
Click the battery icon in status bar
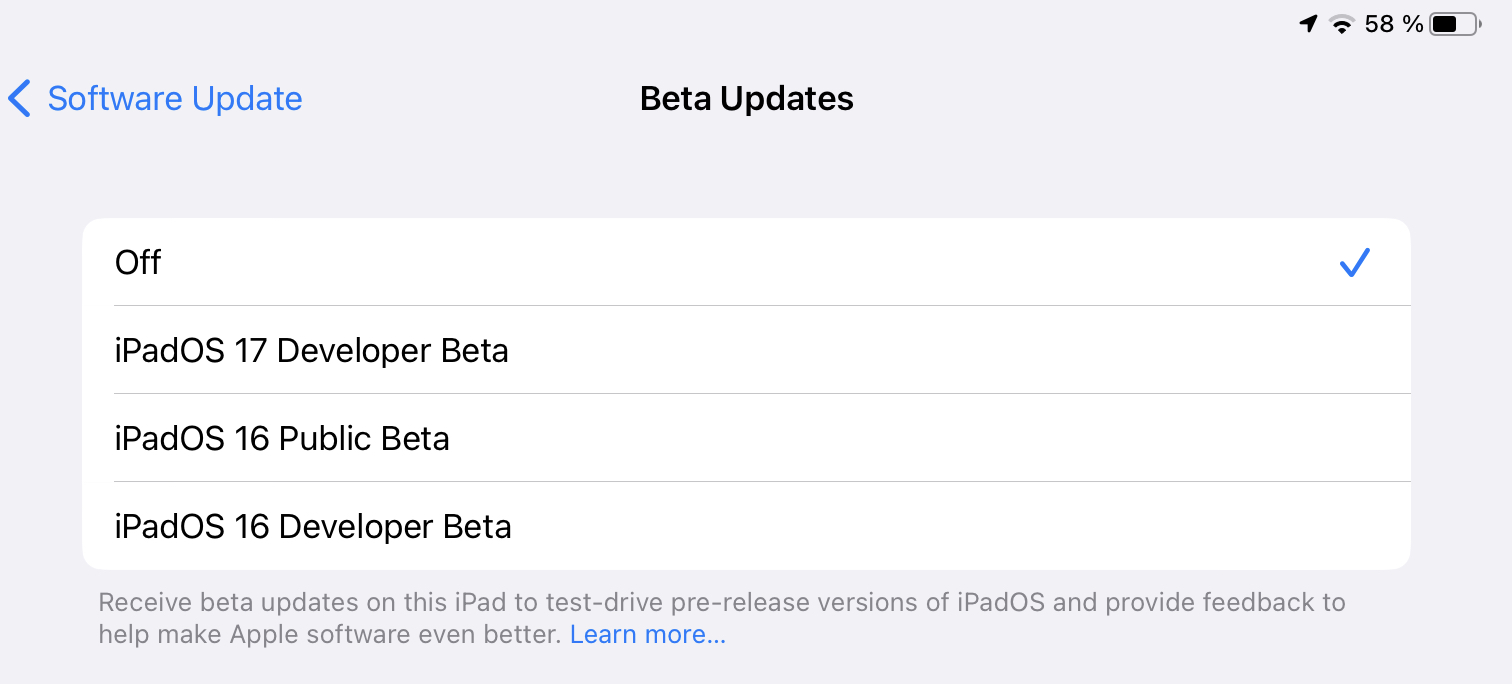(x=1454, y=25)
